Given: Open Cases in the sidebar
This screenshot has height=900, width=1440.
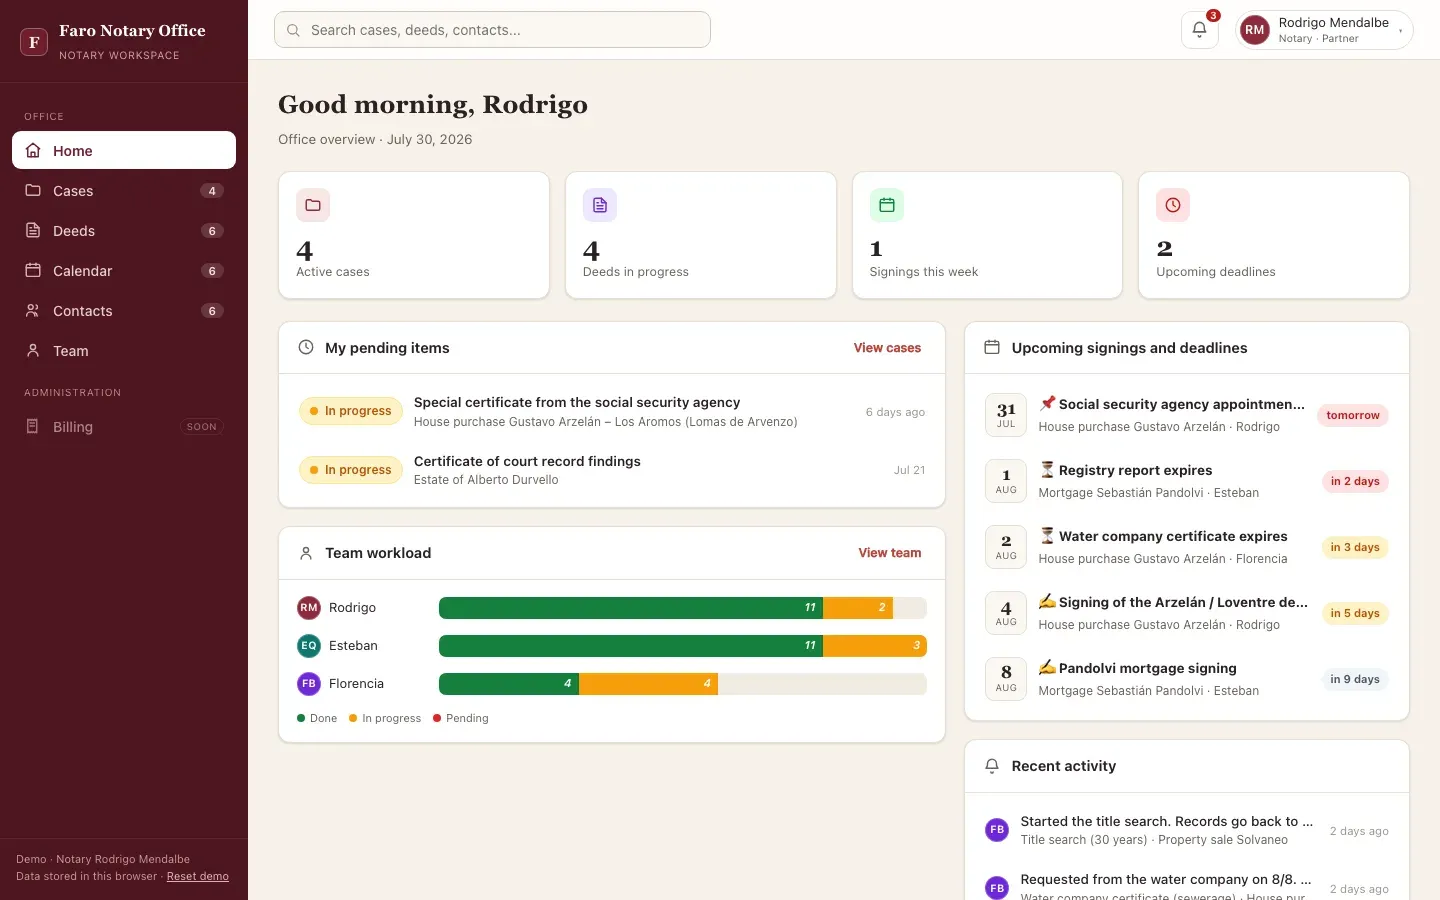Looking at the screenshot, I should coord(124,191).
